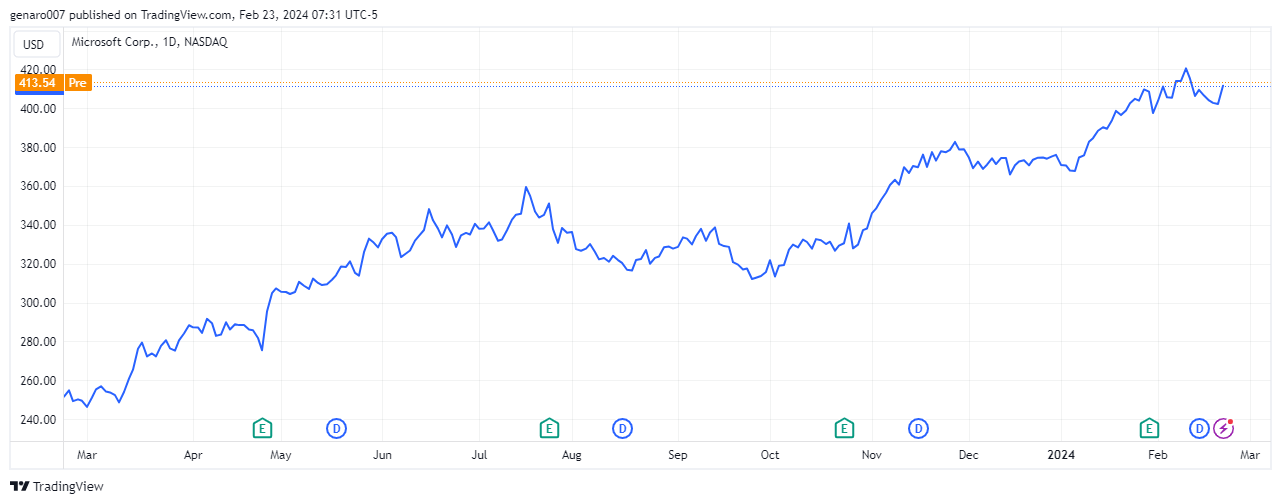This screenshot has width=1281, height=504.
Task: Click the late-October earnings E marker
Action: point(844,429)
